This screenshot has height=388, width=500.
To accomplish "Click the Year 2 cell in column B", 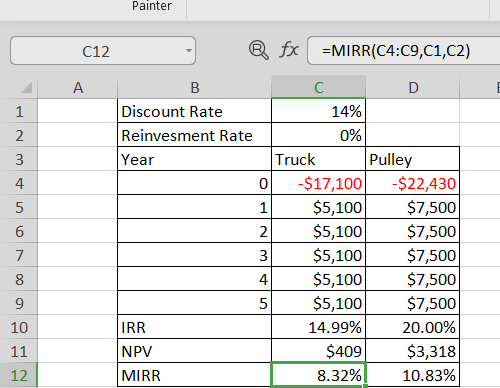I will pyautogui.click(x=195, y=231).
